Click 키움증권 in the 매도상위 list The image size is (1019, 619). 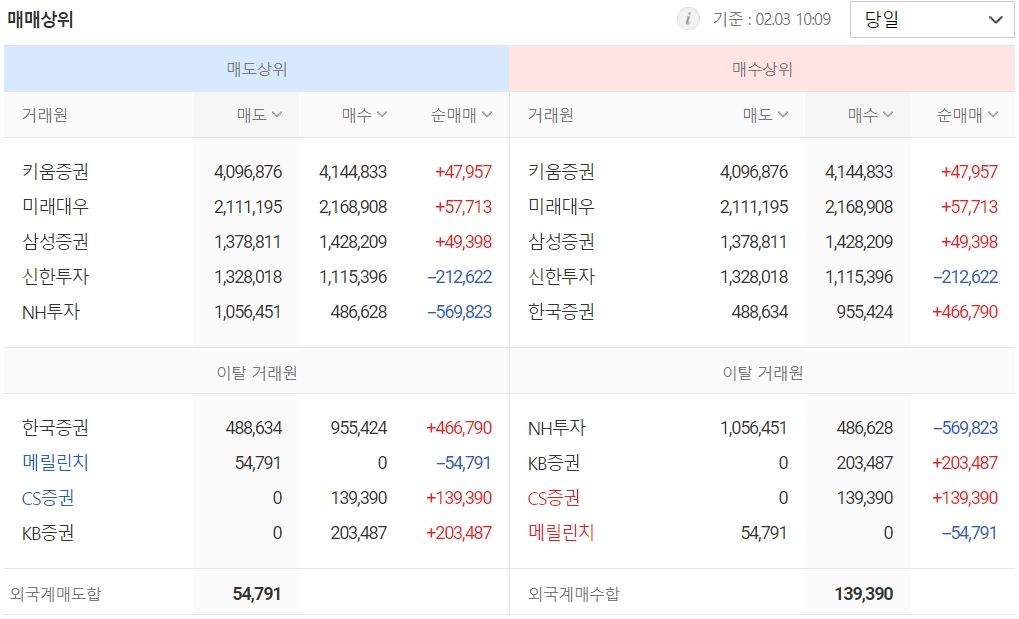pyautogui.click(x=55, y=172)
